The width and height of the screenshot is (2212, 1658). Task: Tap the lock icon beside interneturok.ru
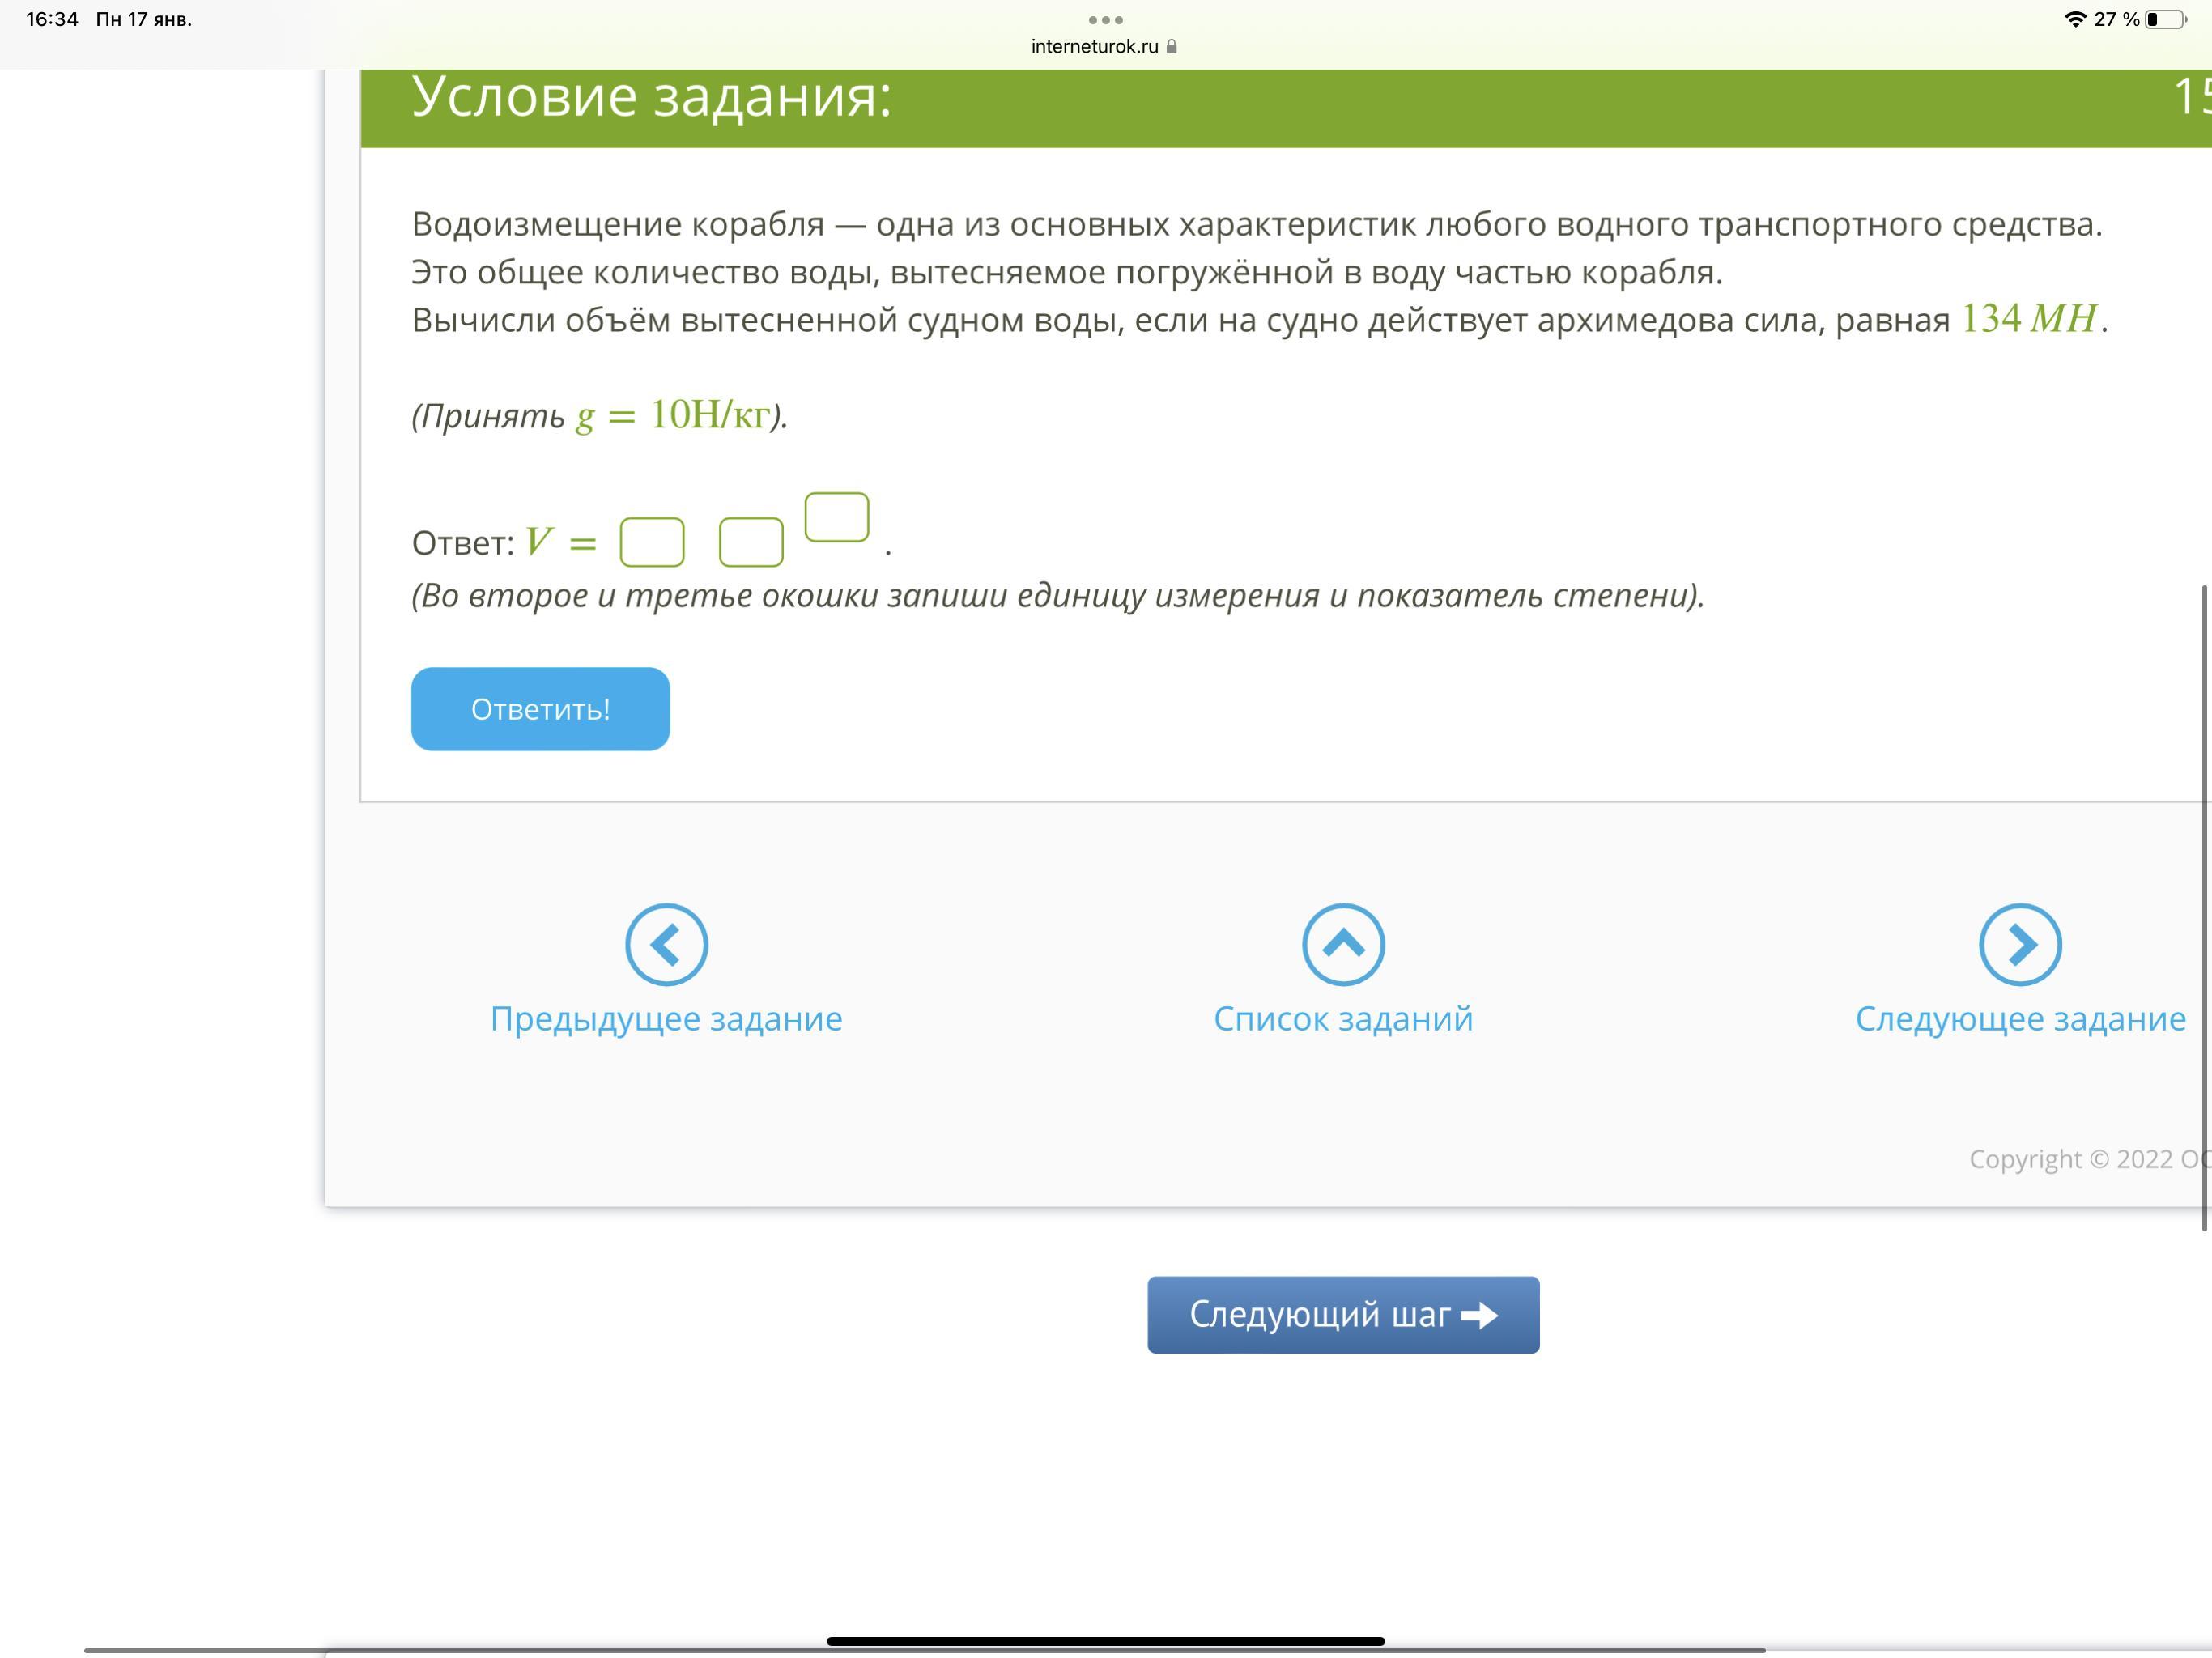click(x=1172, y=47)
